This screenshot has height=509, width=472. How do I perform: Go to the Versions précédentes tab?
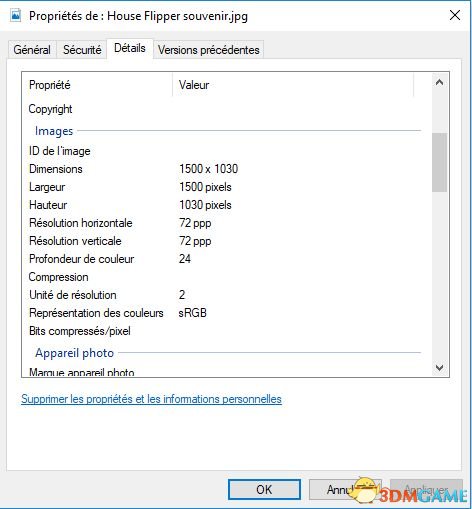(x=209, y=50)
